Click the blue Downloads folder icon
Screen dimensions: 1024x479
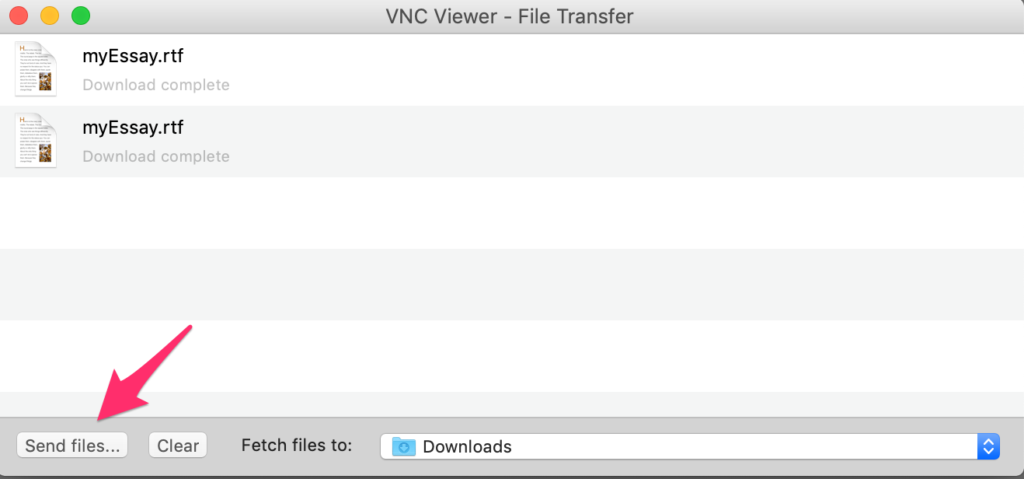tap(404, 446)
